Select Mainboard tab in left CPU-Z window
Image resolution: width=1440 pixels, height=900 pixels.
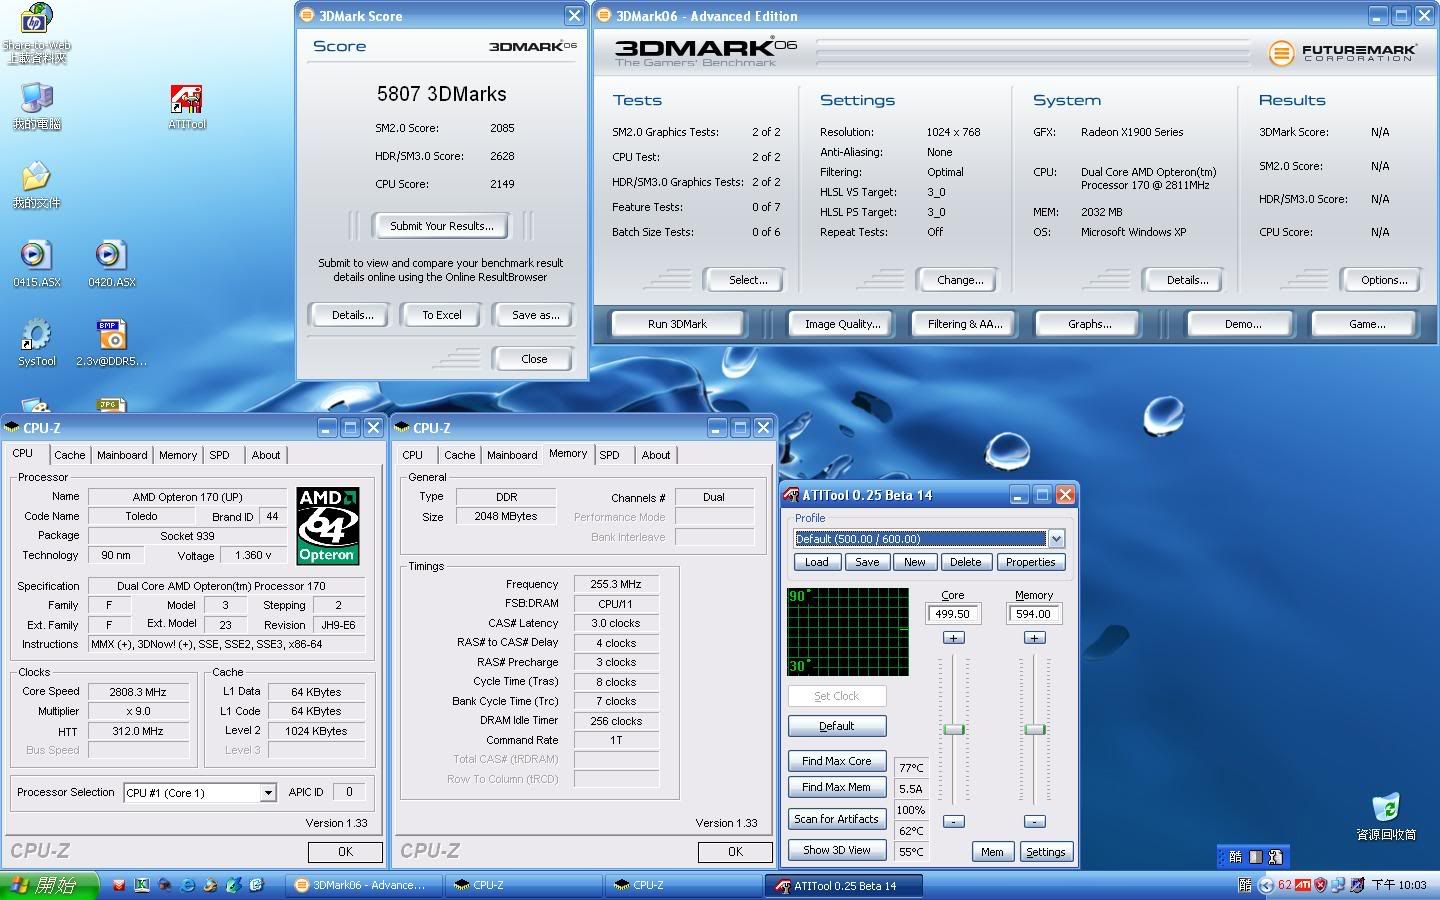[122, 455]
